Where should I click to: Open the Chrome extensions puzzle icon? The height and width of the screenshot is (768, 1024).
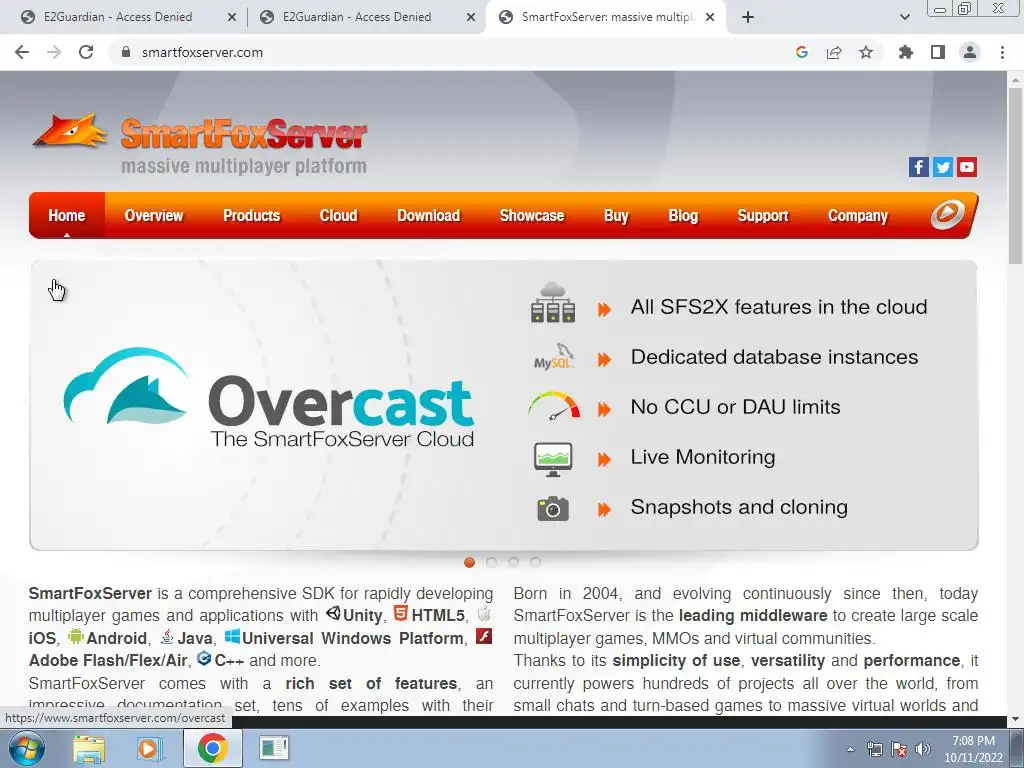pyautogui.click(x=905, y=52)
